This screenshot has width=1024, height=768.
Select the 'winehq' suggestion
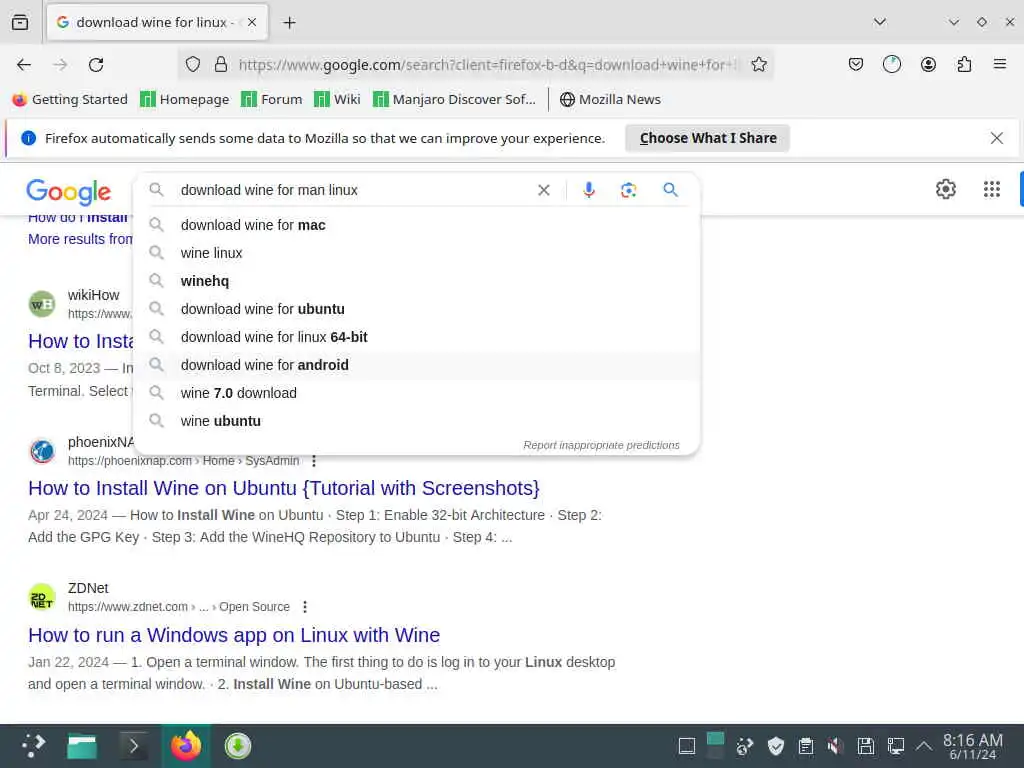[417, 281]
